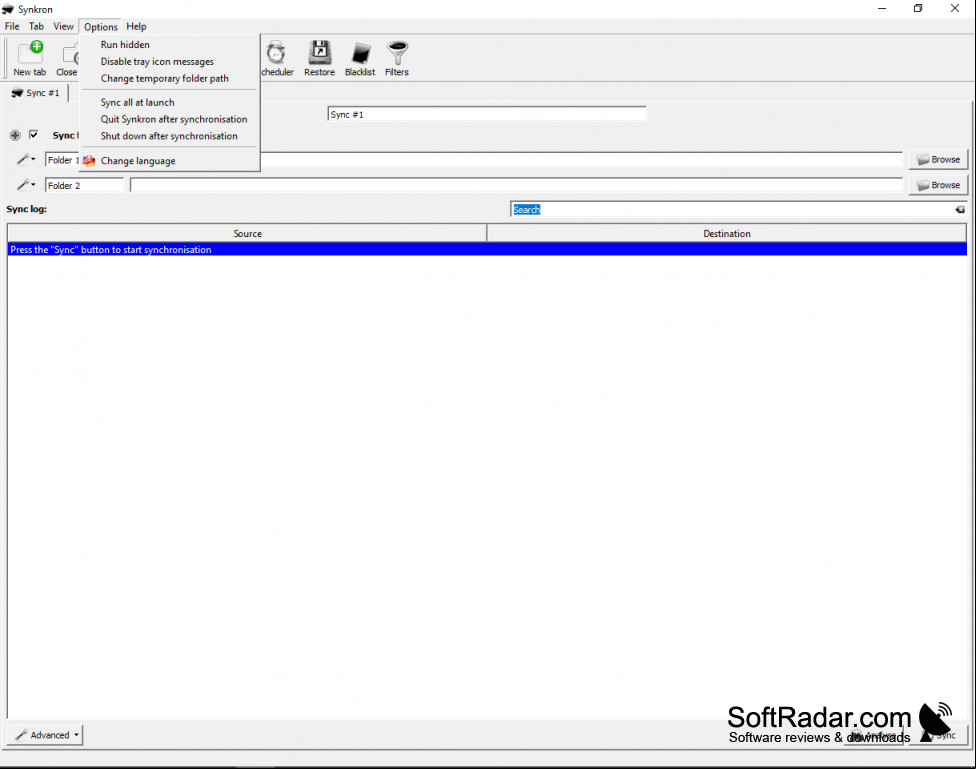The image size is (976, 769).
Task: Expand the Folder 2 wrench dropdown
Action: (26, 185)
